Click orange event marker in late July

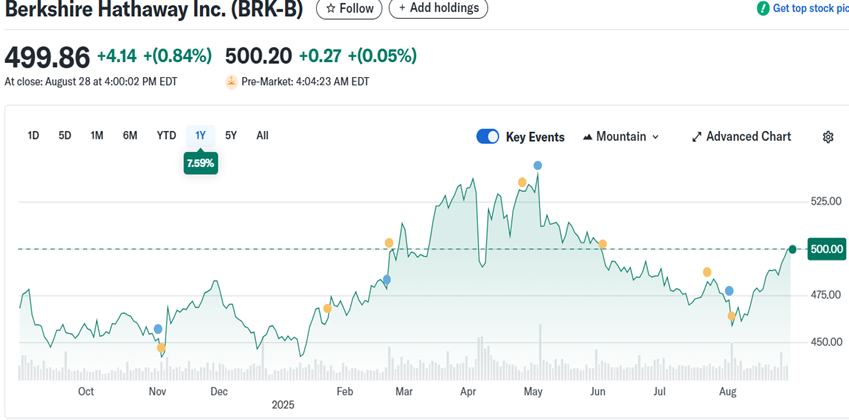[x=707, y=272]
